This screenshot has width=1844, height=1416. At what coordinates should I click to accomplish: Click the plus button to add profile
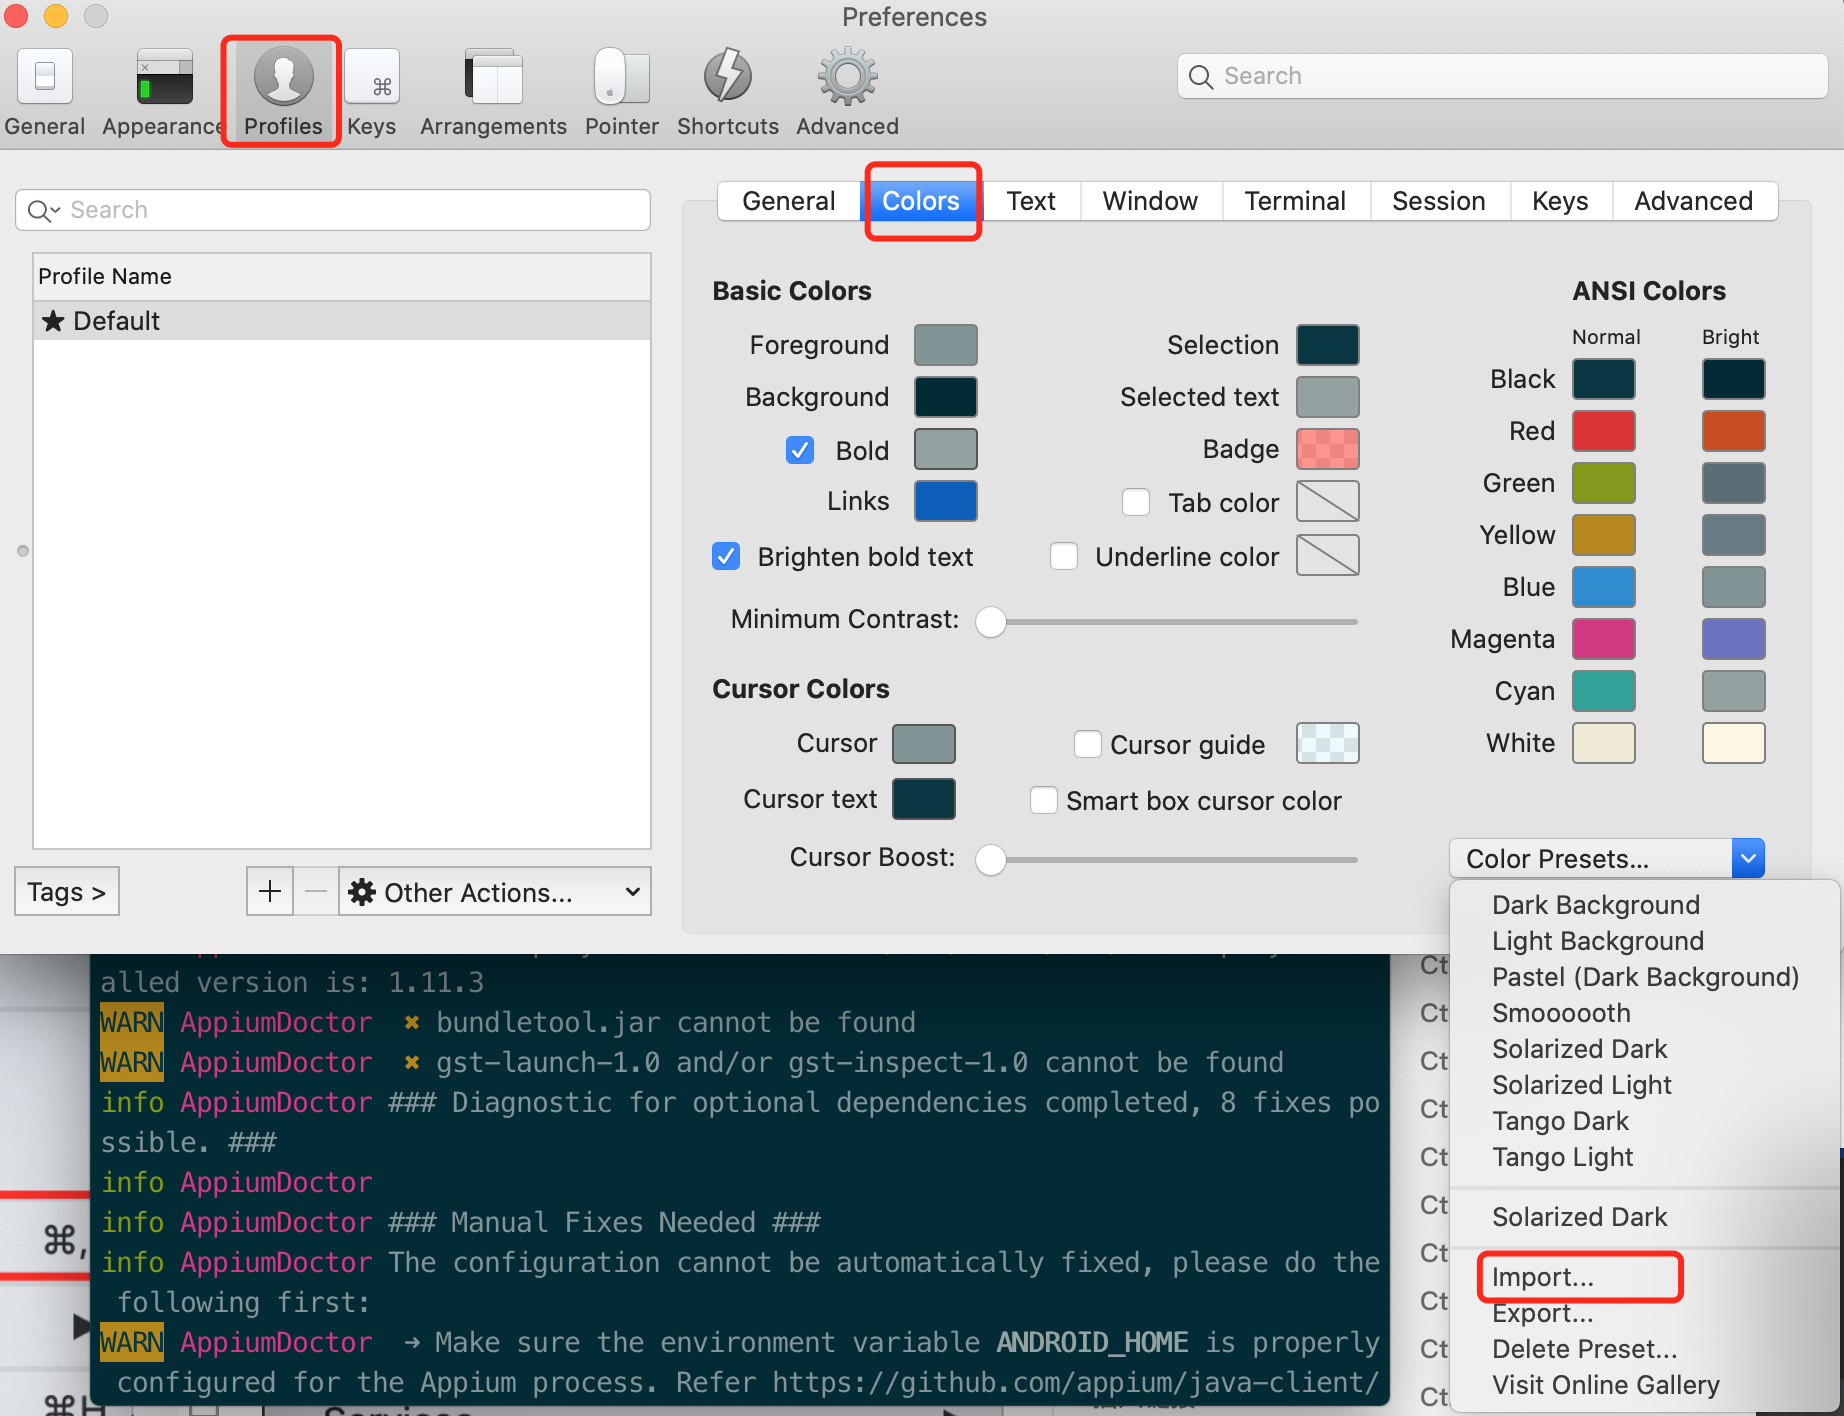point(270,891)
